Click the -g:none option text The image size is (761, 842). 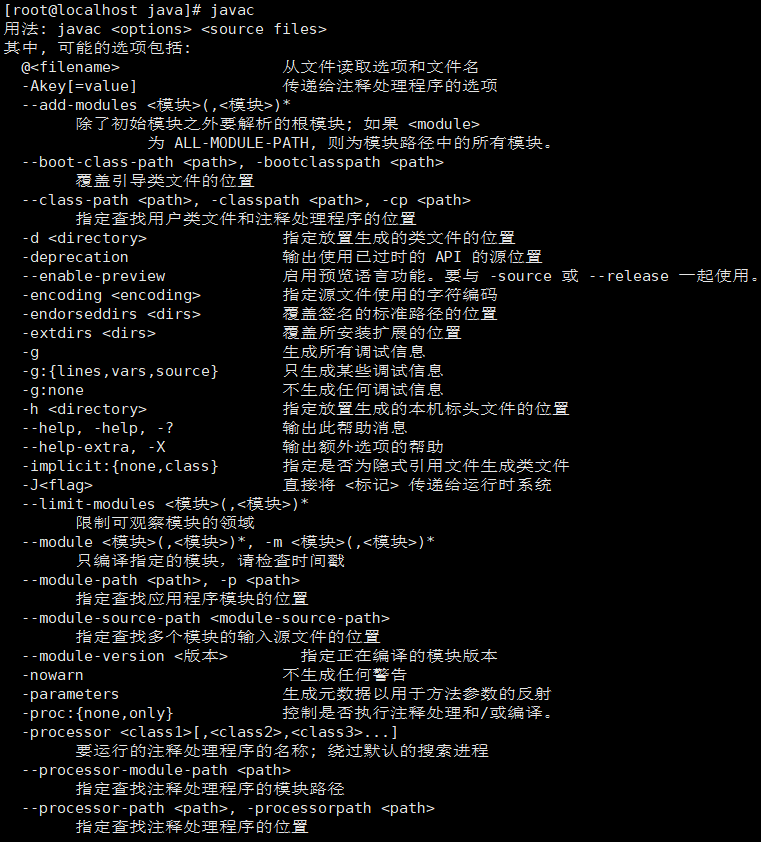53,390
